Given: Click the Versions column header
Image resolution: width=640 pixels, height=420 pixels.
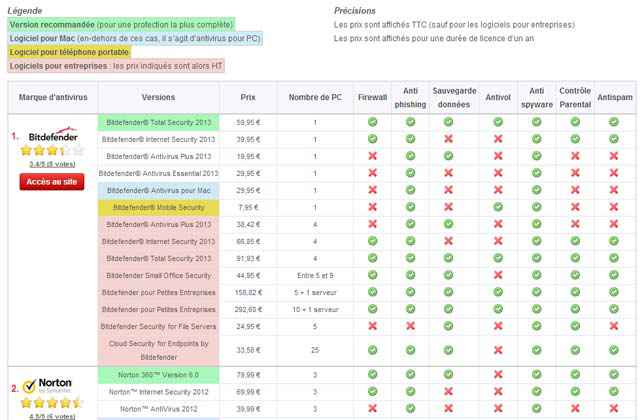Looking at the screenshot, I should tap(158, 97).
